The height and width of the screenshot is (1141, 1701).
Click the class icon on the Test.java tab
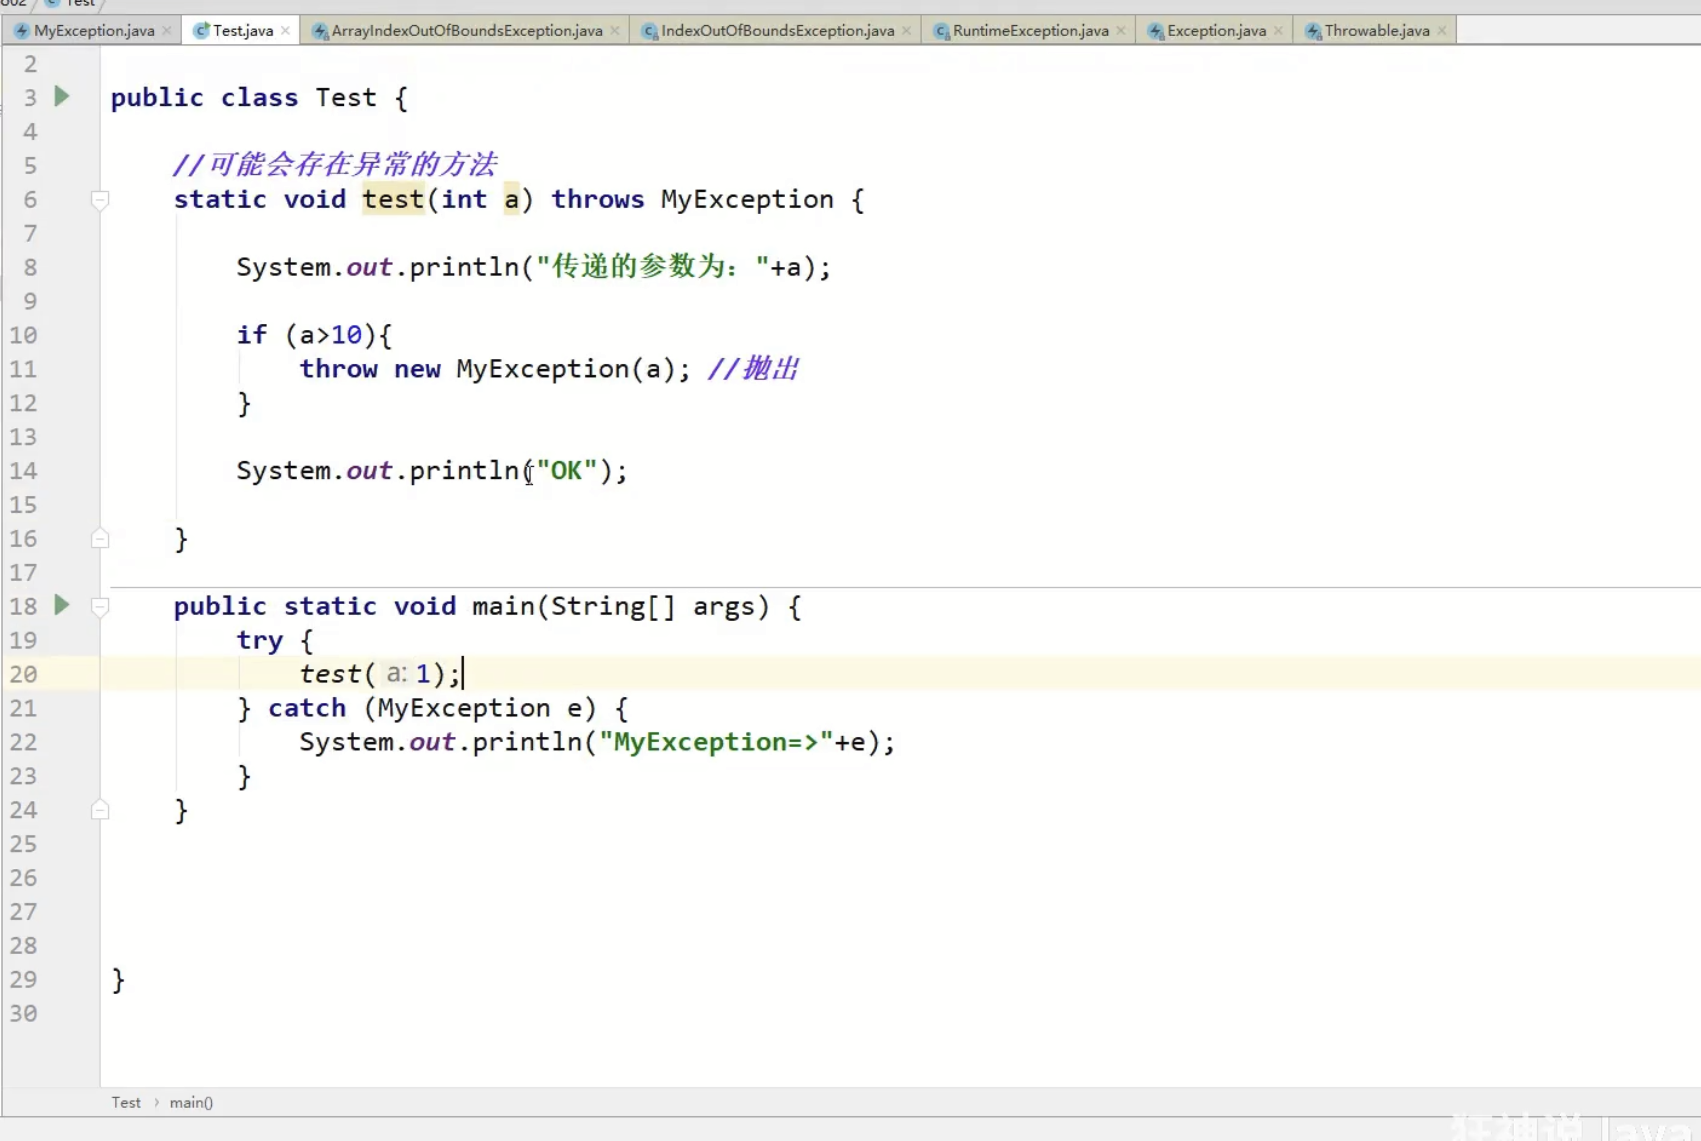(x=201, y=31)
